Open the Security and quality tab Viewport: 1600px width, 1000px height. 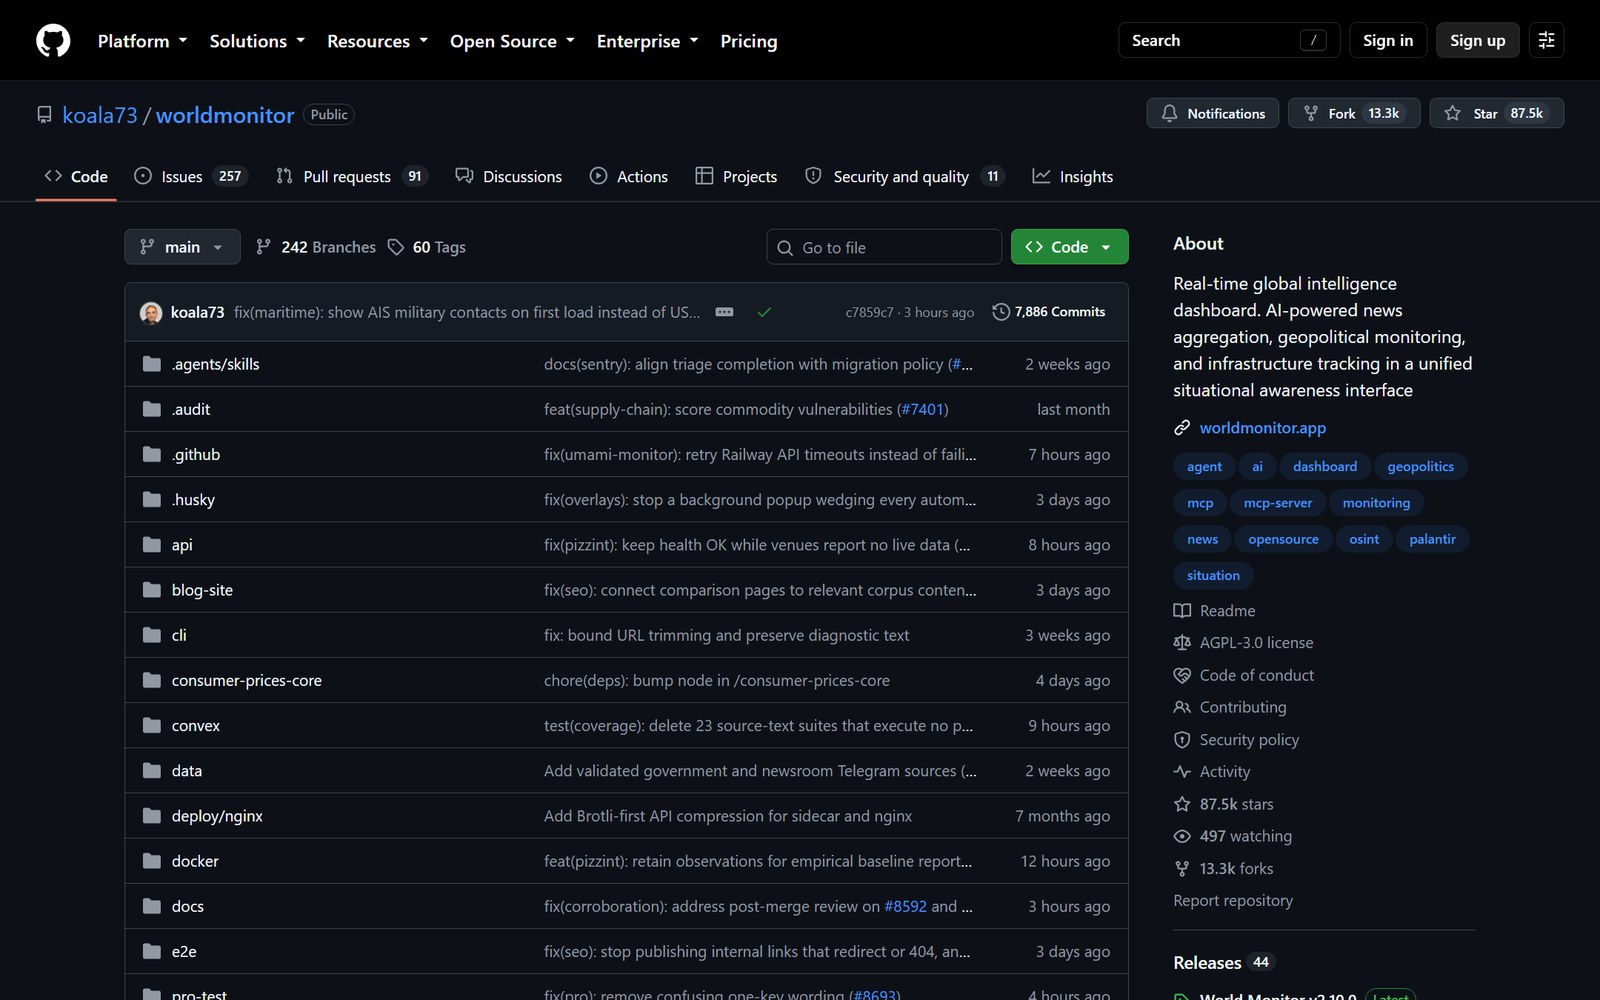[904, 176]
